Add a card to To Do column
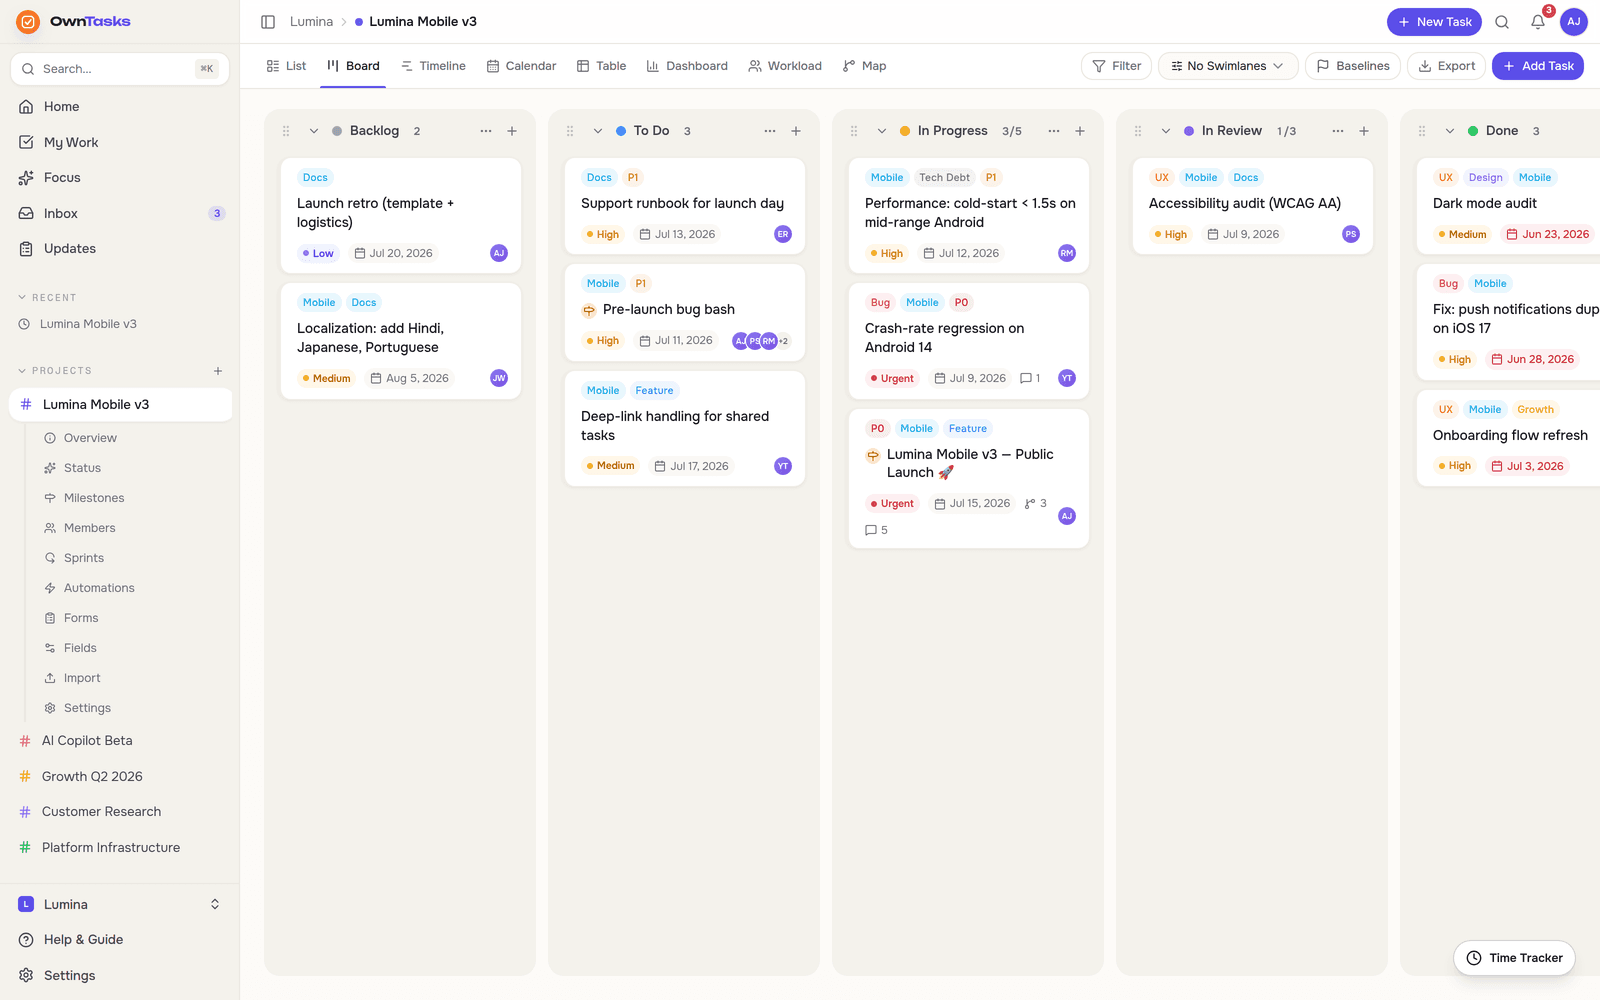The image size is (1600, 1000). coord(796,131)
